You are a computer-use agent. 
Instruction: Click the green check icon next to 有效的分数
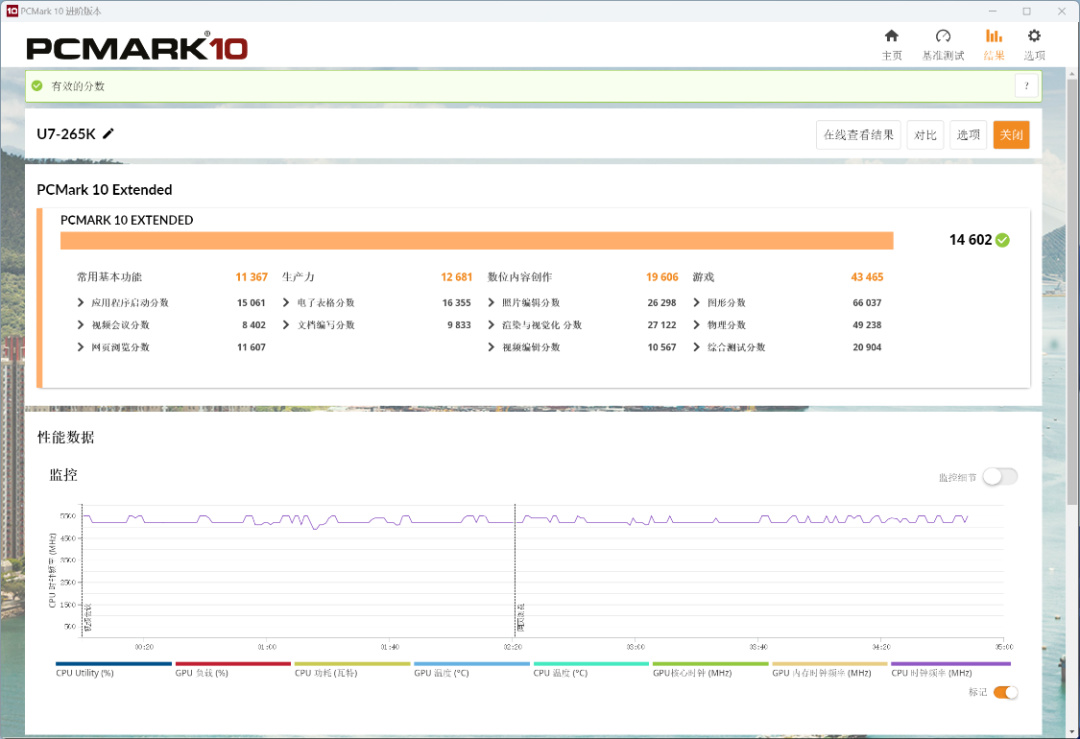coord(37,86)
